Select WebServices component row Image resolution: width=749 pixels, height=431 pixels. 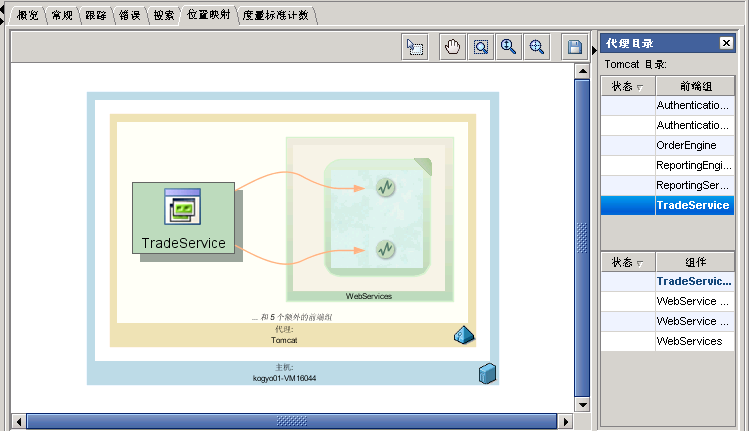(667, 342)
